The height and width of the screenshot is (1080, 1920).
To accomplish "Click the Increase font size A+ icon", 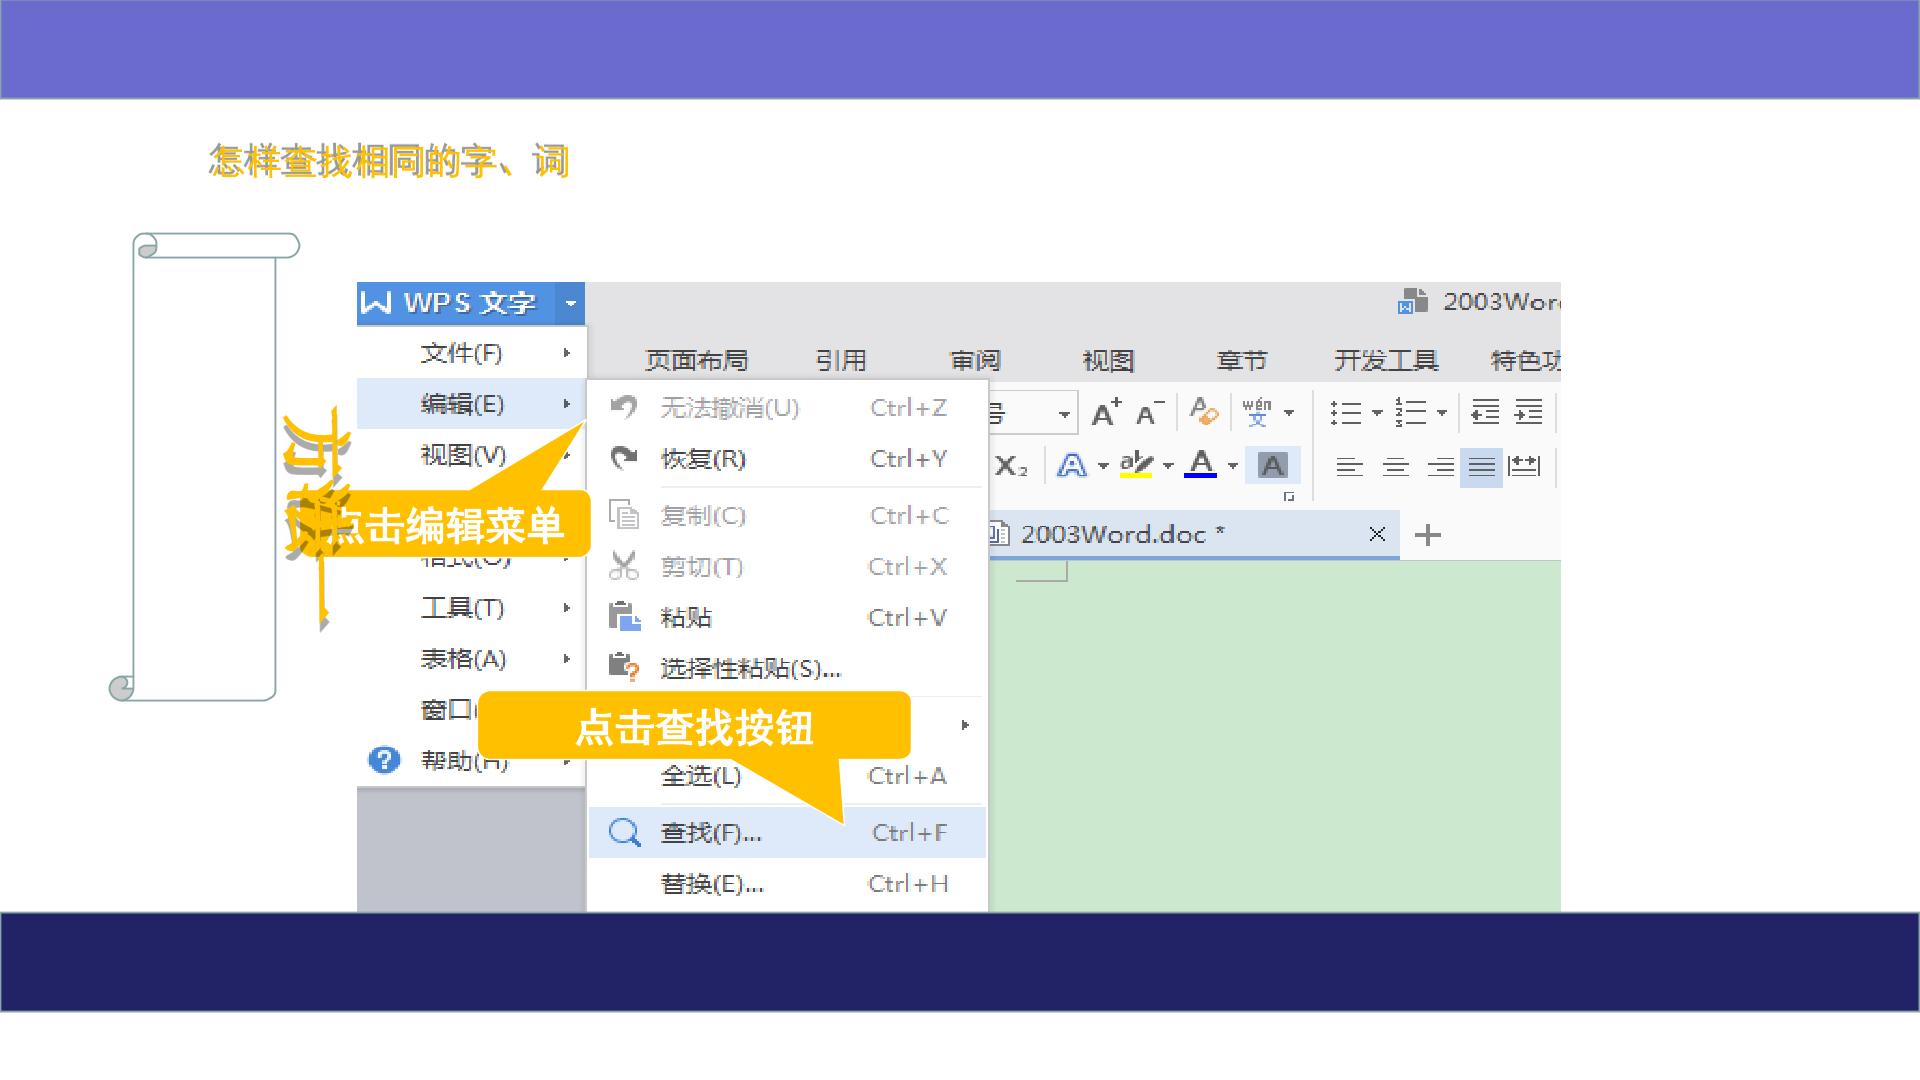I will click(x=1106, y=412).
